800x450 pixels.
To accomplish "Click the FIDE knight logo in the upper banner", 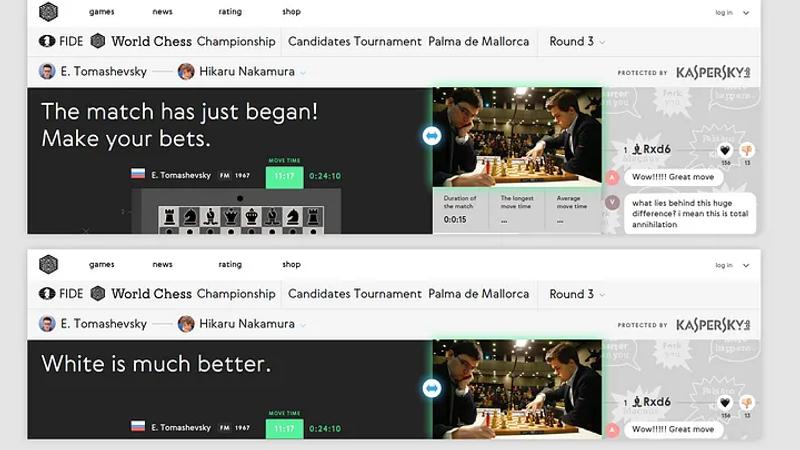I will 47,41.
